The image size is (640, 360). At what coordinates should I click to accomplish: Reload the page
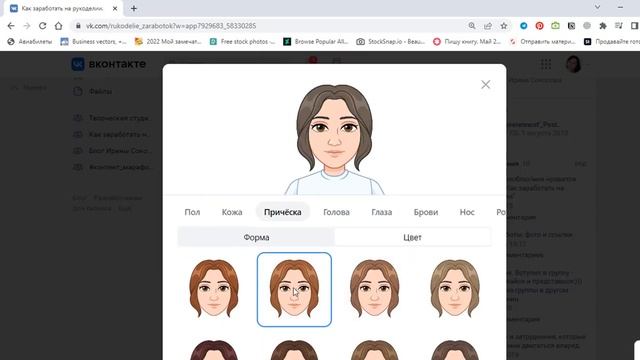coord(42,26)
